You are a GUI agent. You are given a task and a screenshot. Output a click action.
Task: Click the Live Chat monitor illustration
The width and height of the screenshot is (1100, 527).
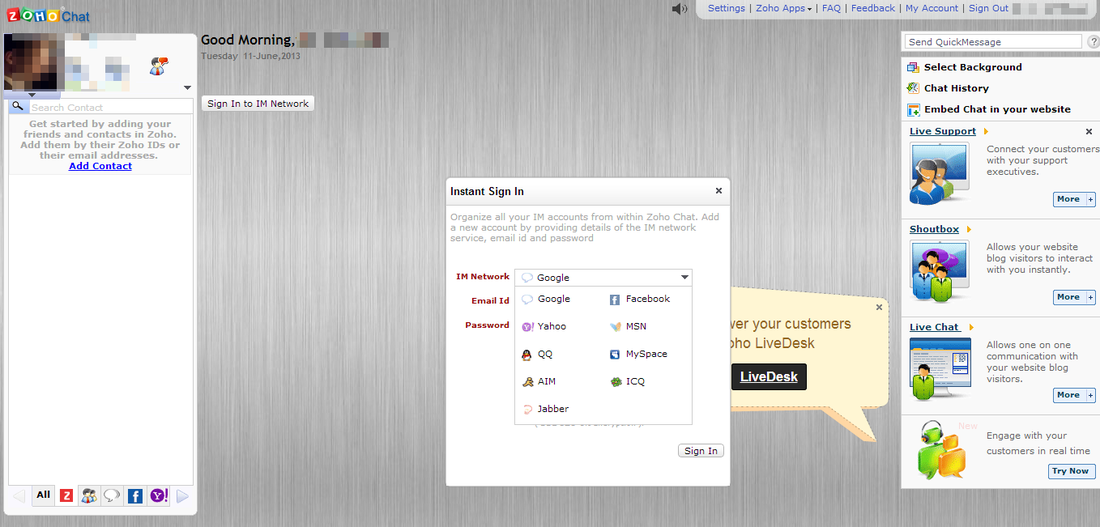tap(940, 369)
